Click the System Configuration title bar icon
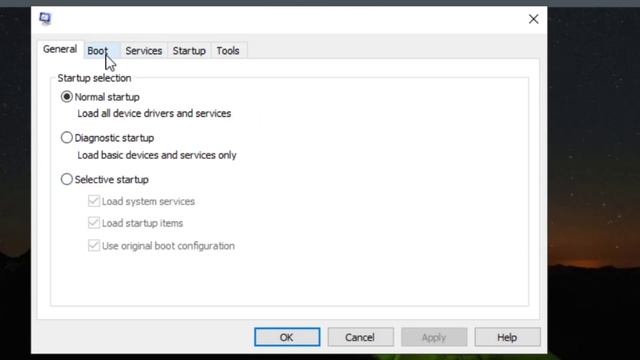Viewport: 640px width, 360px height. 45,18
